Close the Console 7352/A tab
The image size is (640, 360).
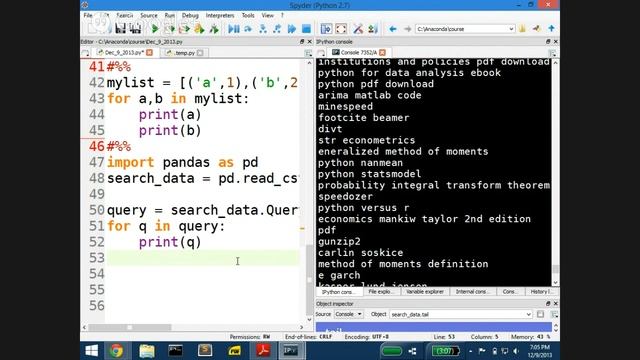click(x=382, y=53)
